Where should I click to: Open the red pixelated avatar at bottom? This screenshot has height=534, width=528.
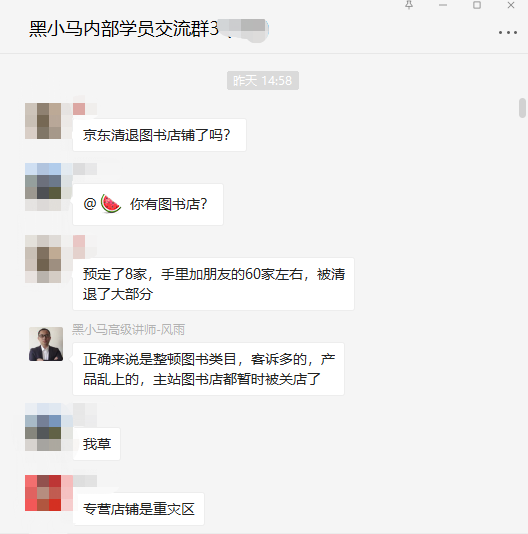point(43,493)
